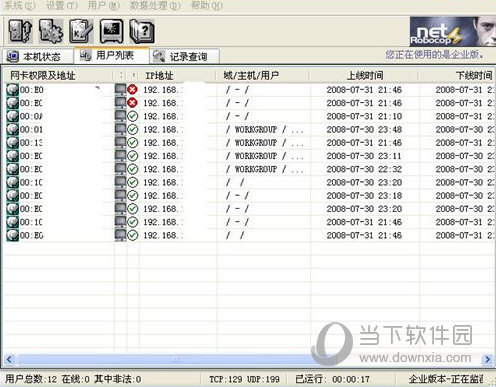496x387 pixels.
Task: Click the server-with-arrows toolbar icon
Action: (20, 31)
